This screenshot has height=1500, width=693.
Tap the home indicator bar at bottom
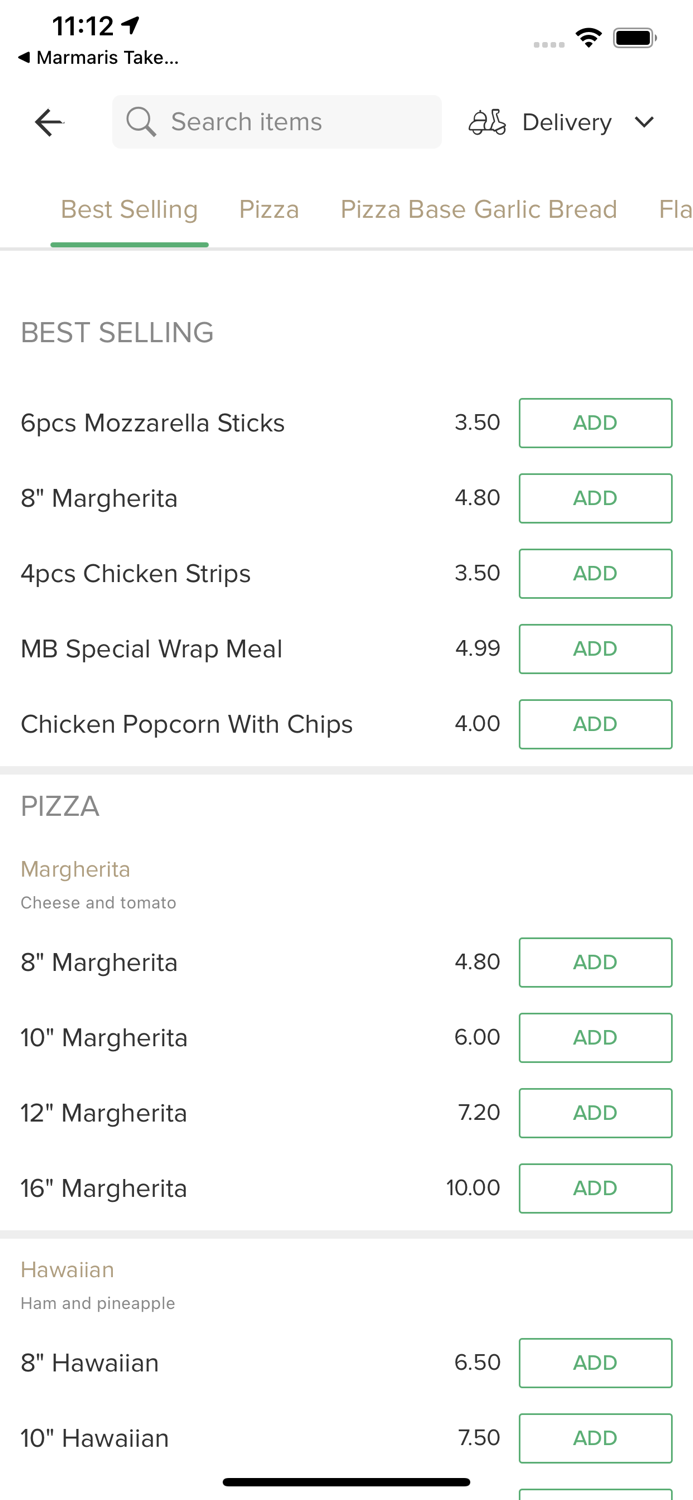[346, 1482]
